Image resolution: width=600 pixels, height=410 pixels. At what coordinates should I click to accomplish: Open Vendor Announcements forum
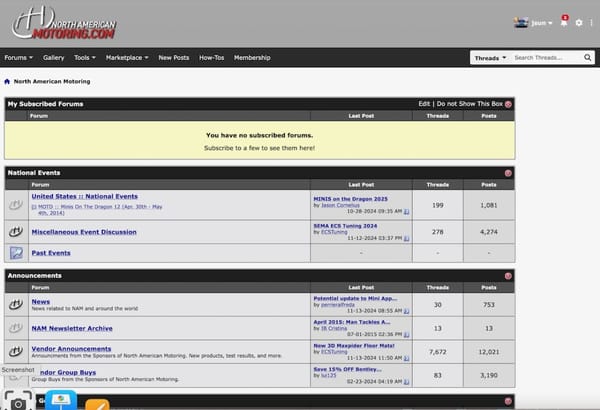coord(71,349)
